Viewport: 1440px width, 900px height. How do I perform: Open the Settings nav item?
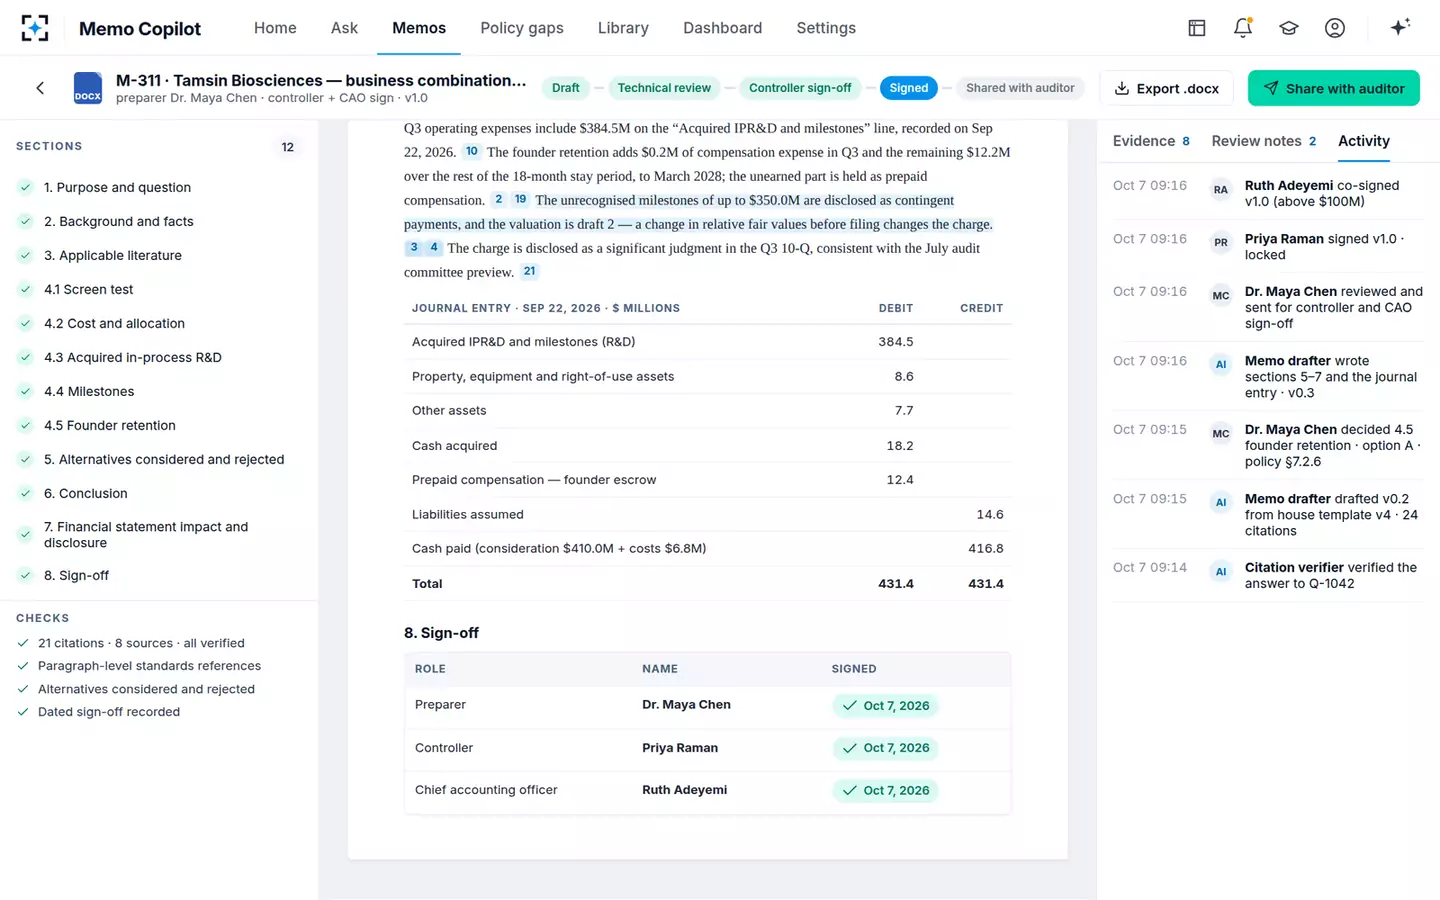[x=826, y=28]
